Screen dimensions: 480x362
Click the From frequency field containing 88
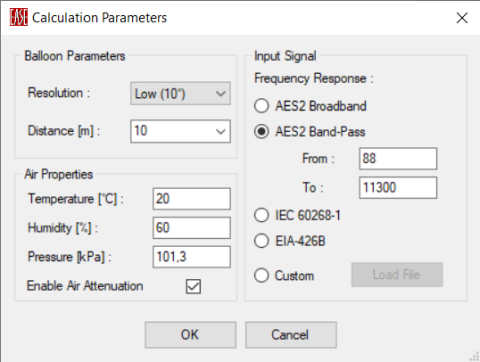(398, 159)
